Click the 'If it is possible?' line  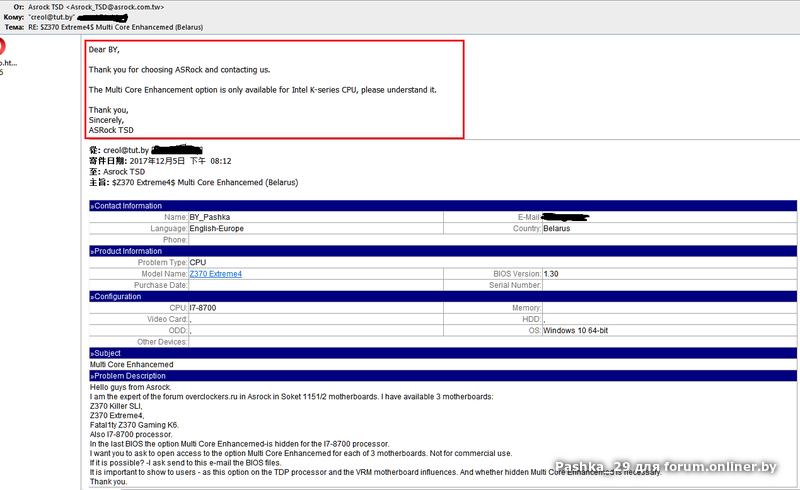[185, 462]
